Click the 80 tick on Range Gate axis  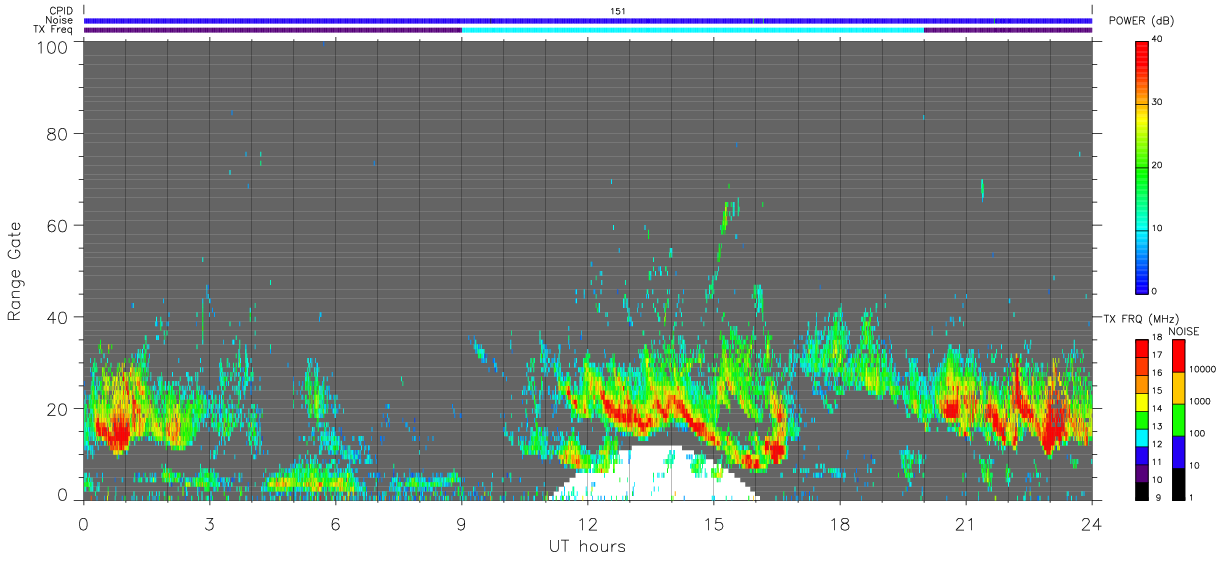point(57,133)
